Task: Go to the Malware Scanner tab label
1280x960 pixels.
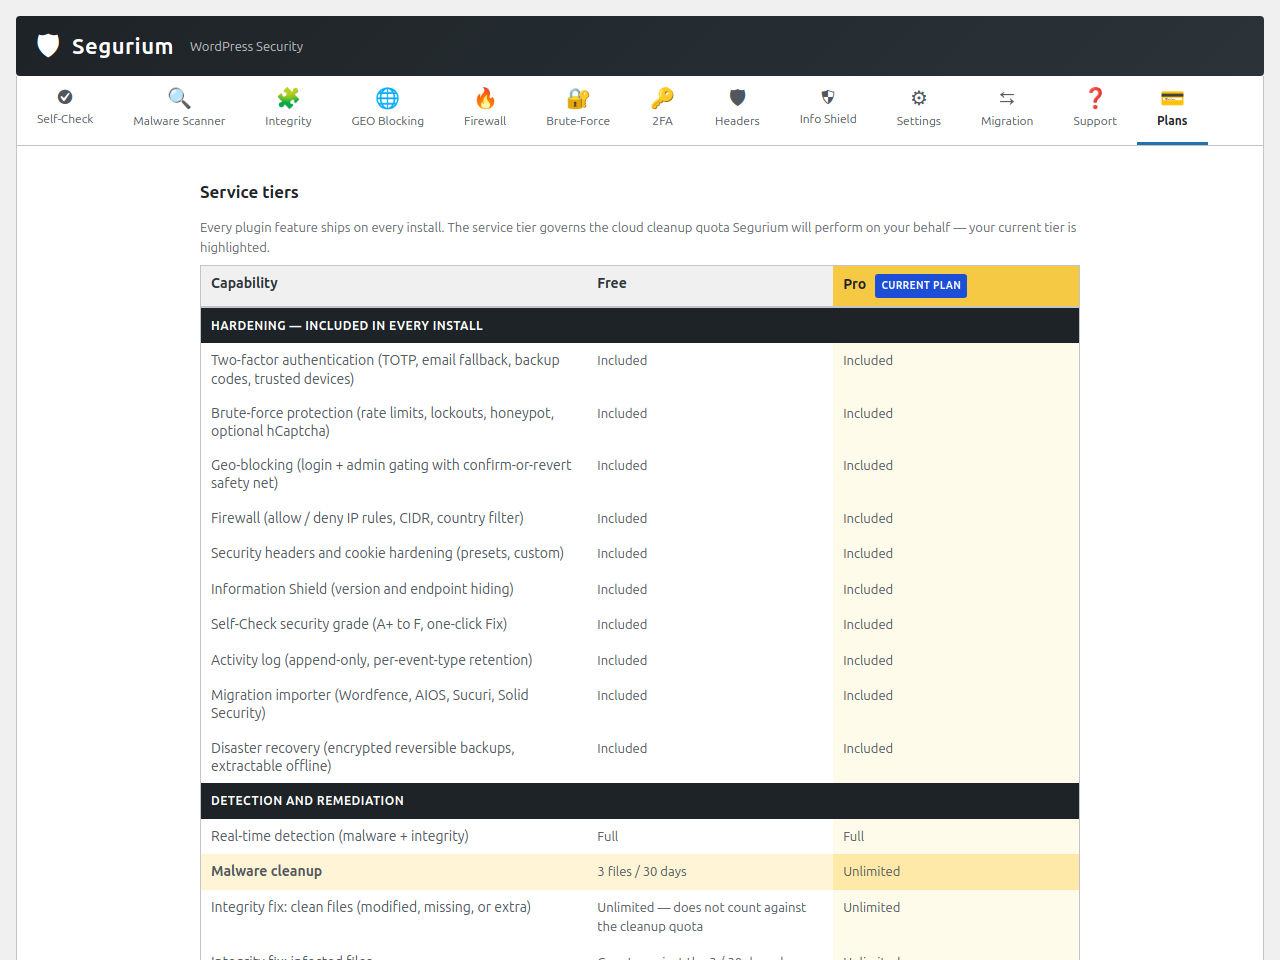Action: [179, 121]
